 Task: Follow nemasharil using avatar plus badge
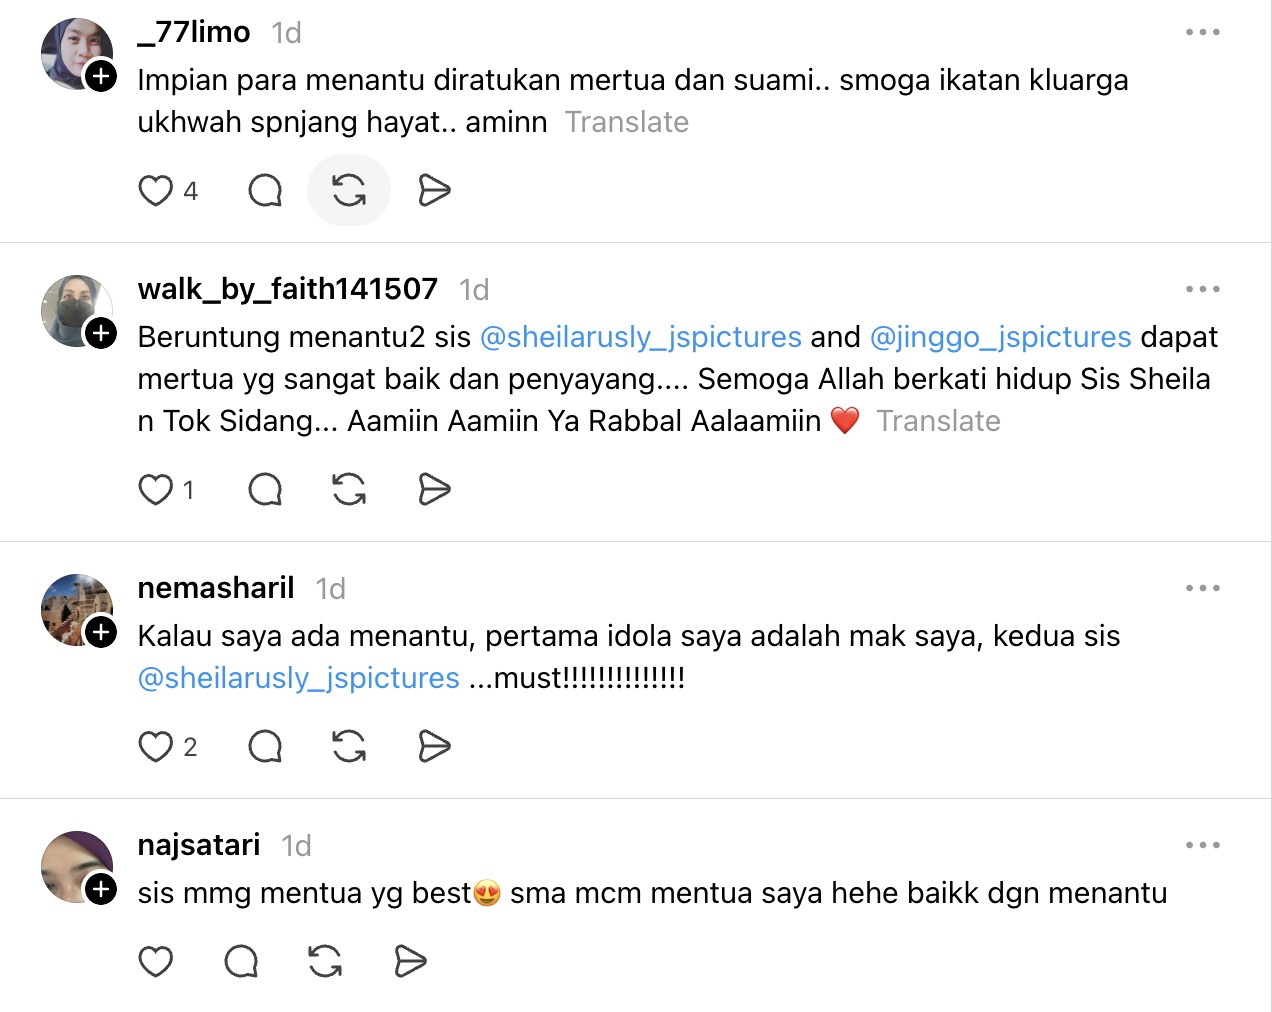pyautogui.click(x=101, y=632)
